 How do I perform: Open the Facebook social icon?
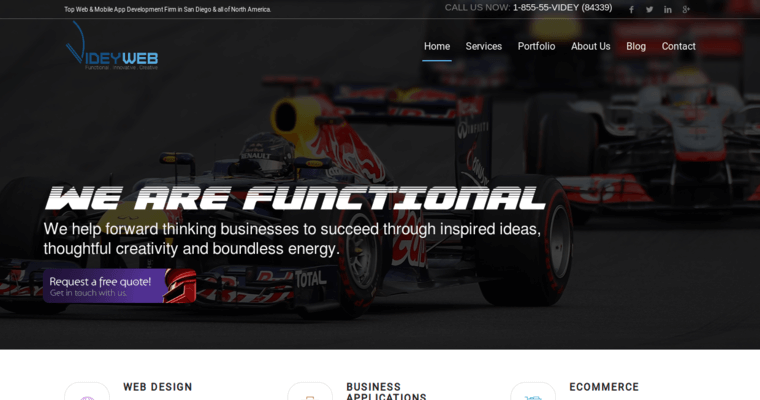[x=631, y=9]
